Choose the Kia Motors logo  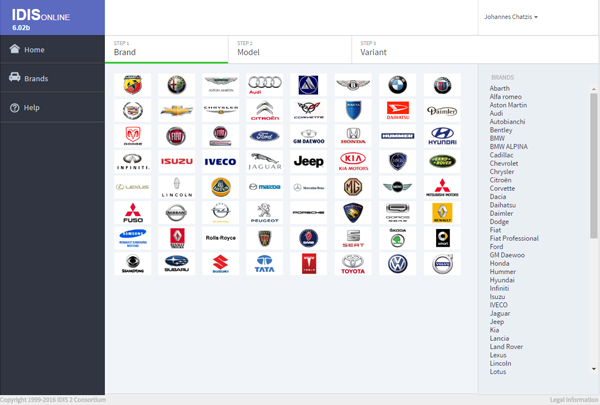click(x=353, y=162)
